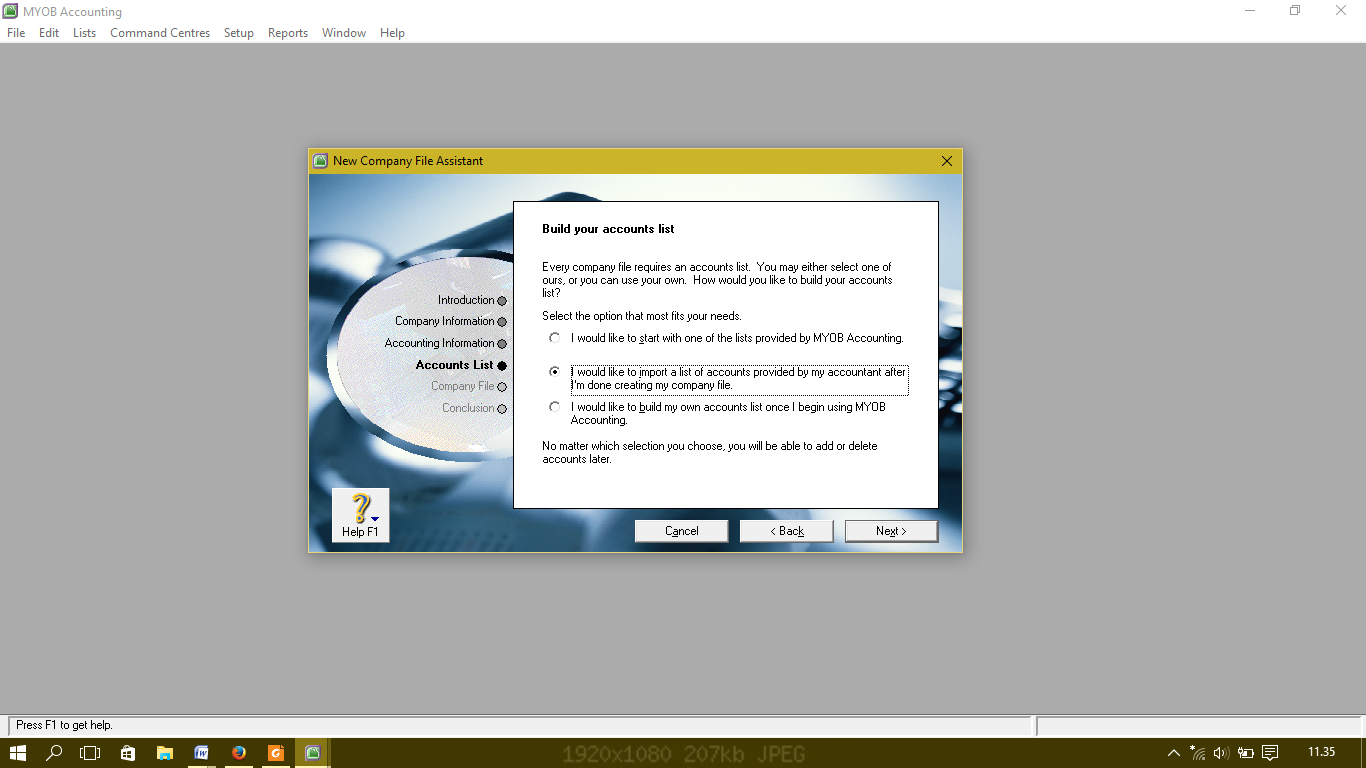Show hidden system tray icons
Viewport: 1366px width, 768px height.
click(1174, 753)
